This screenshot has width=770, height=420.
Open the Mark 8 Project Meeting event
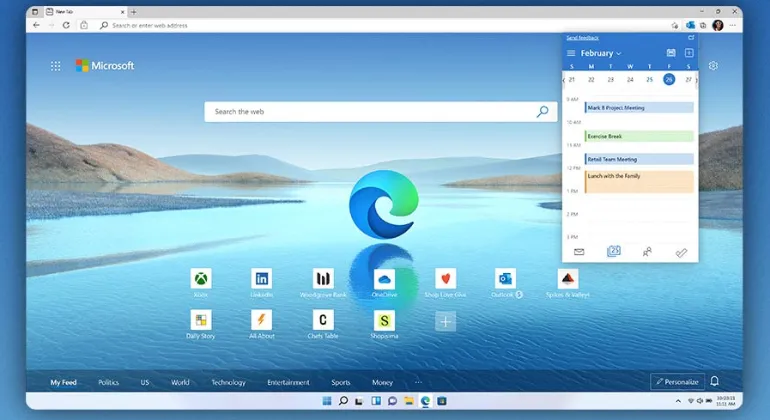point(639,108)
